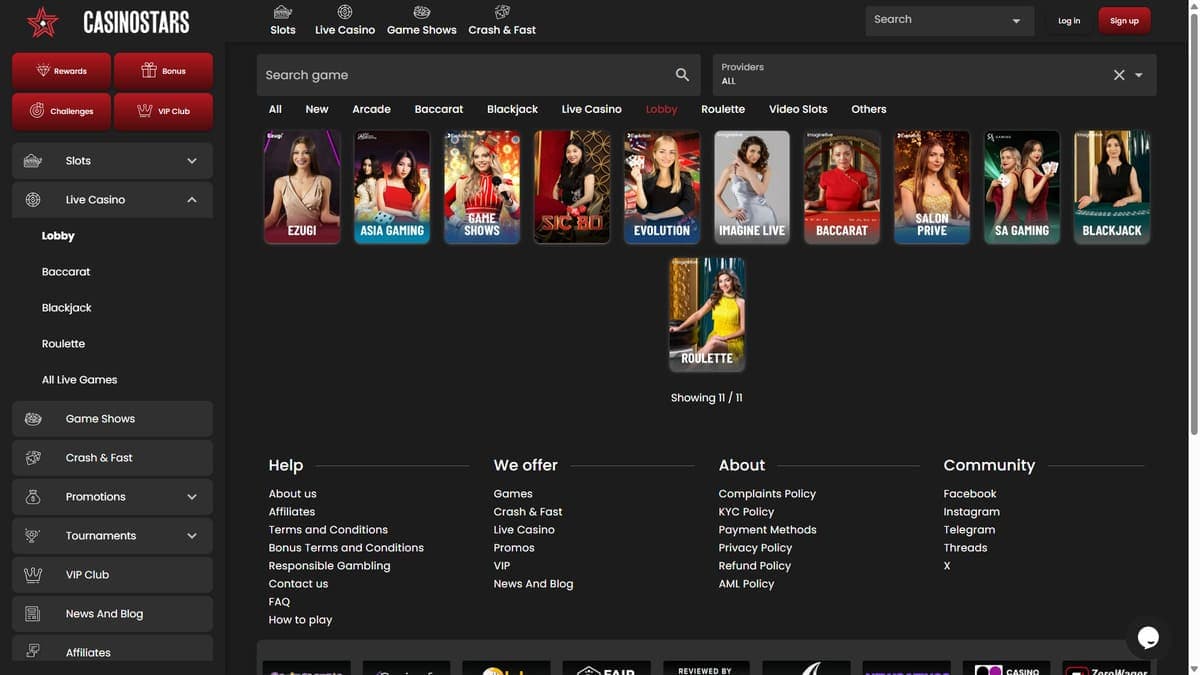Viewport: 1200px width, 675px height.
Task: Select the Video Slots category tab
Action: [x=798, y=109]
